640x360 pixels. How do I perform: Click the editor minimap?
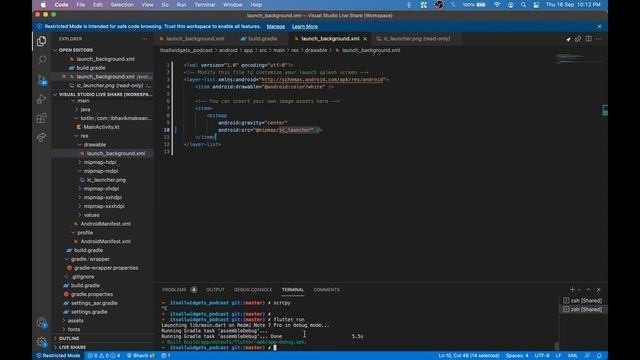pos(580,59)
